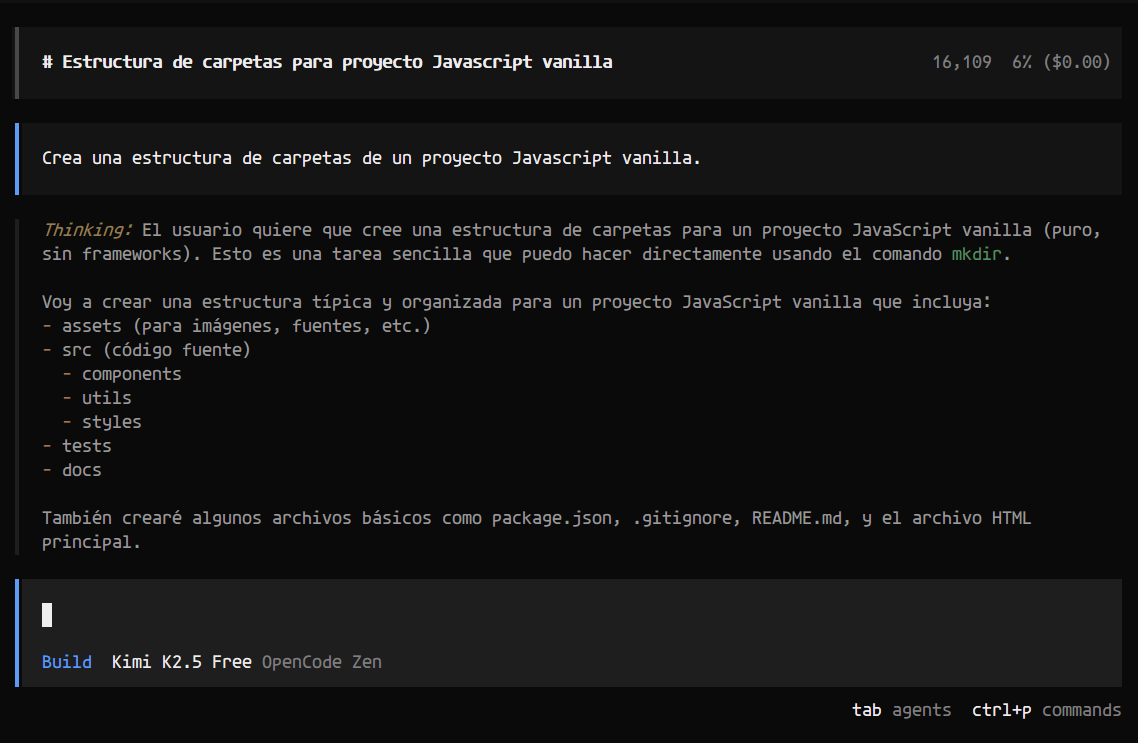
Task: Click the tab agents hint
Action: [x=901, y=710]
